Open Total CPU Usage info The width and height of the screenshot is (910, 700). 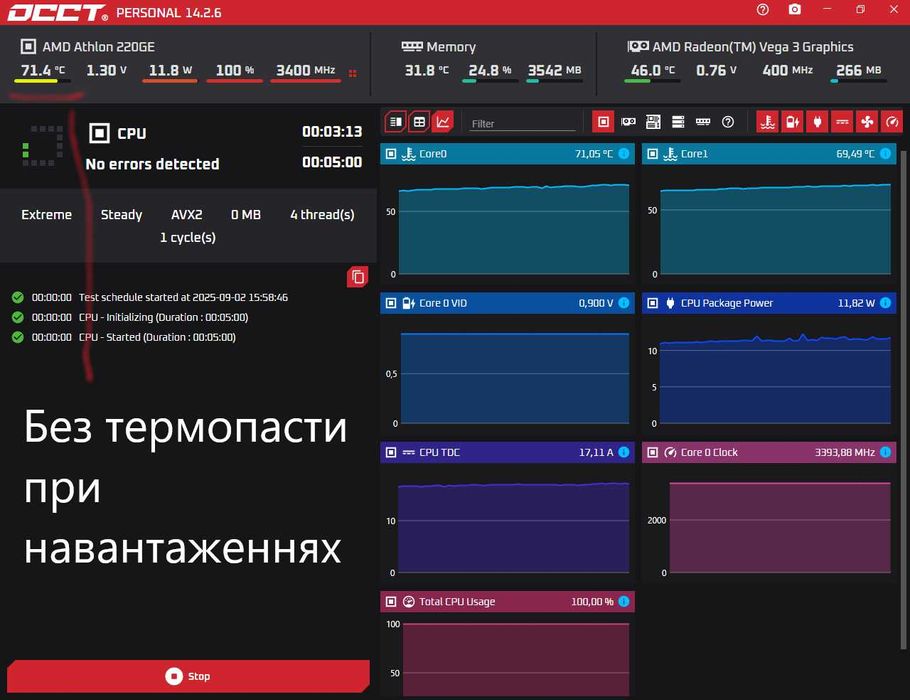point(624,601)
